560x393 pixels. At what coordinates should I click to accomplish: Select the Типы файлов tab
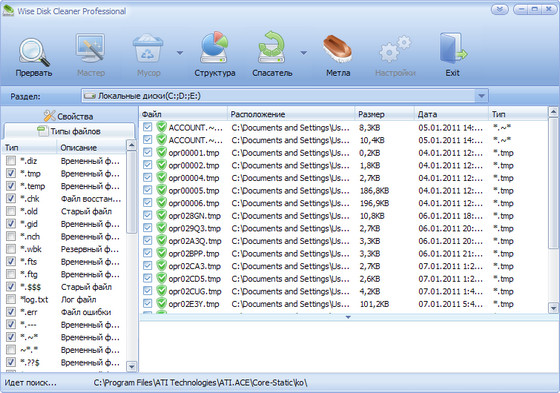coord(69,131)
